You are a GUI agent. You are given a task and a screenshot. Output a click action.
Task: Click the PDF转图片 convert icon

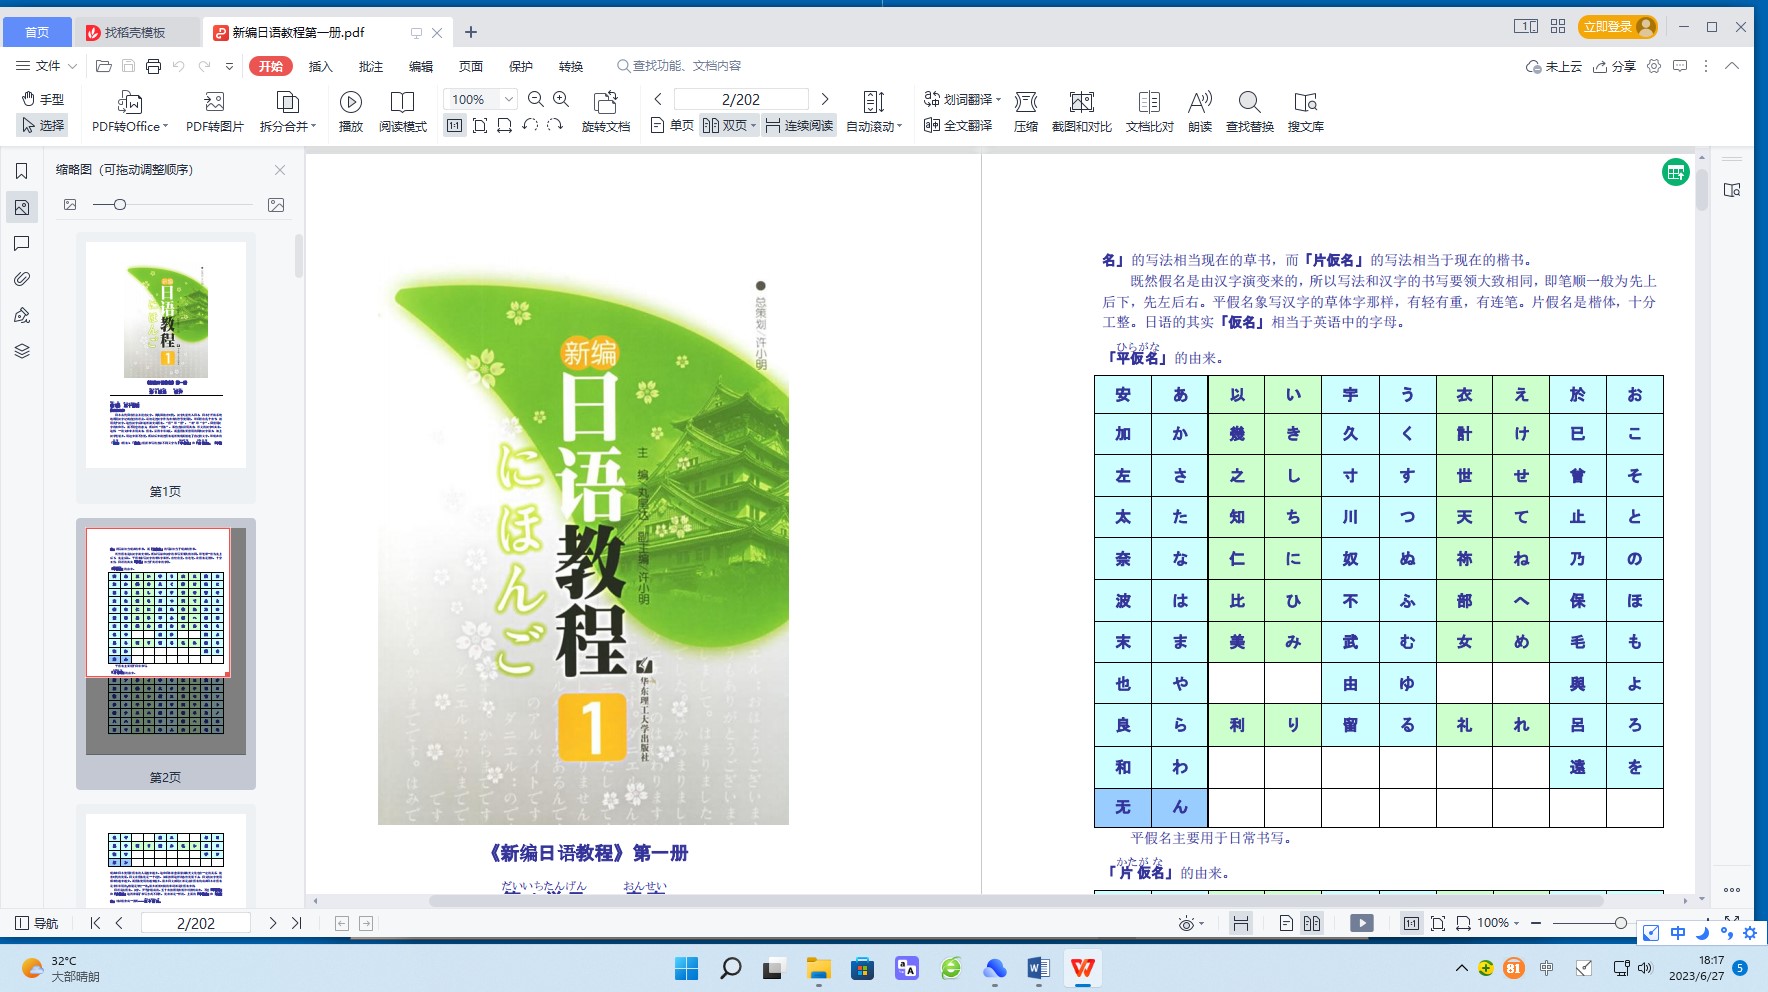point(214,111)
